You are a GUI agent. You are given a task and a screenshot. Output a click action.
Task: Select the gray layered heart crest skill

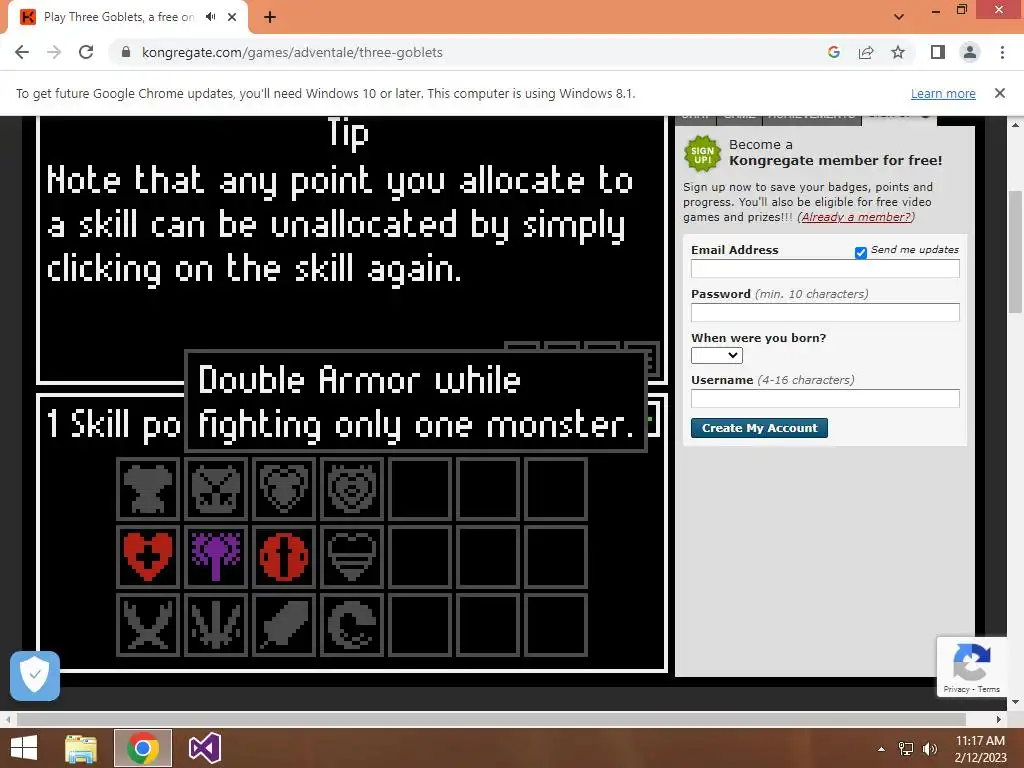(352, 488)
